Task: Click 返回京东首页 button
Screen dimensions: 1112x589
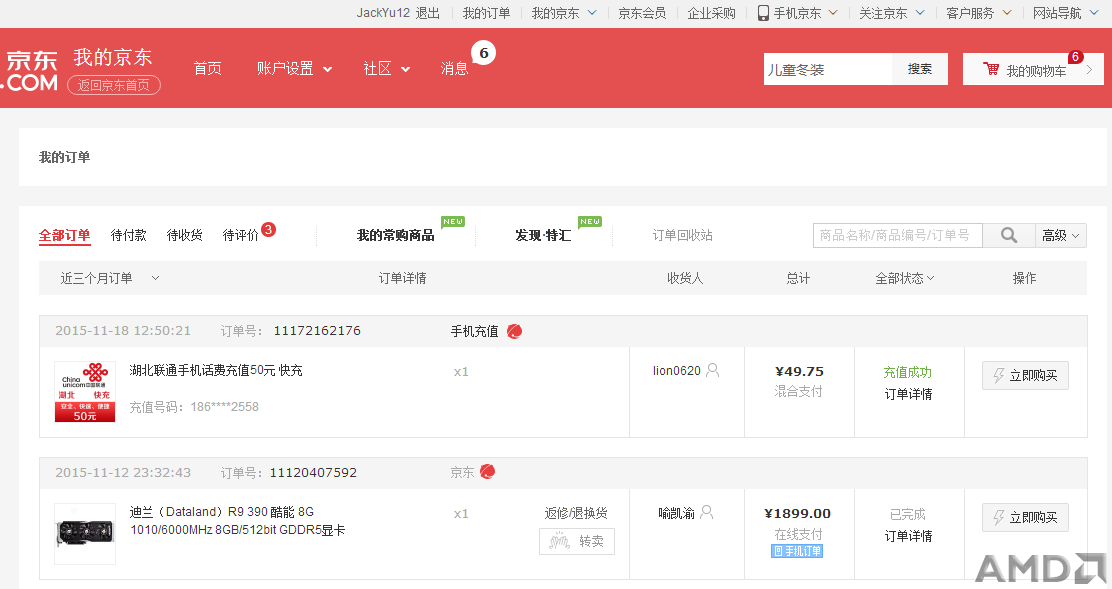Action: 113,85
